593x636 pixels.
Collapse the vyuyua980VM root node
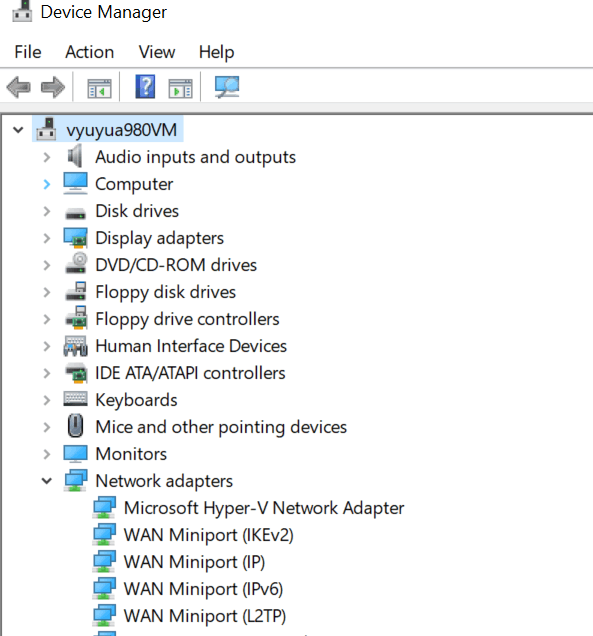(x=18, y=130)
